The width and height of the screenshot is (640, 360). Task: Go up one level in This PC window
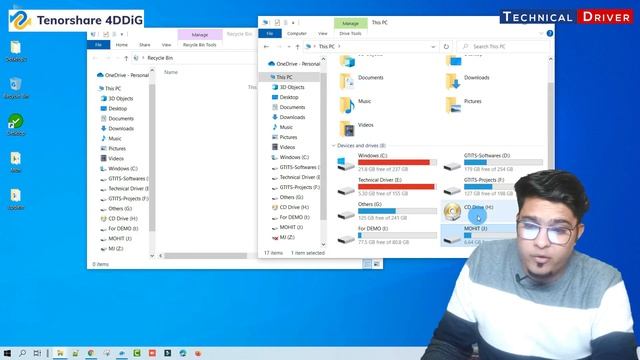tap(297, 47)
